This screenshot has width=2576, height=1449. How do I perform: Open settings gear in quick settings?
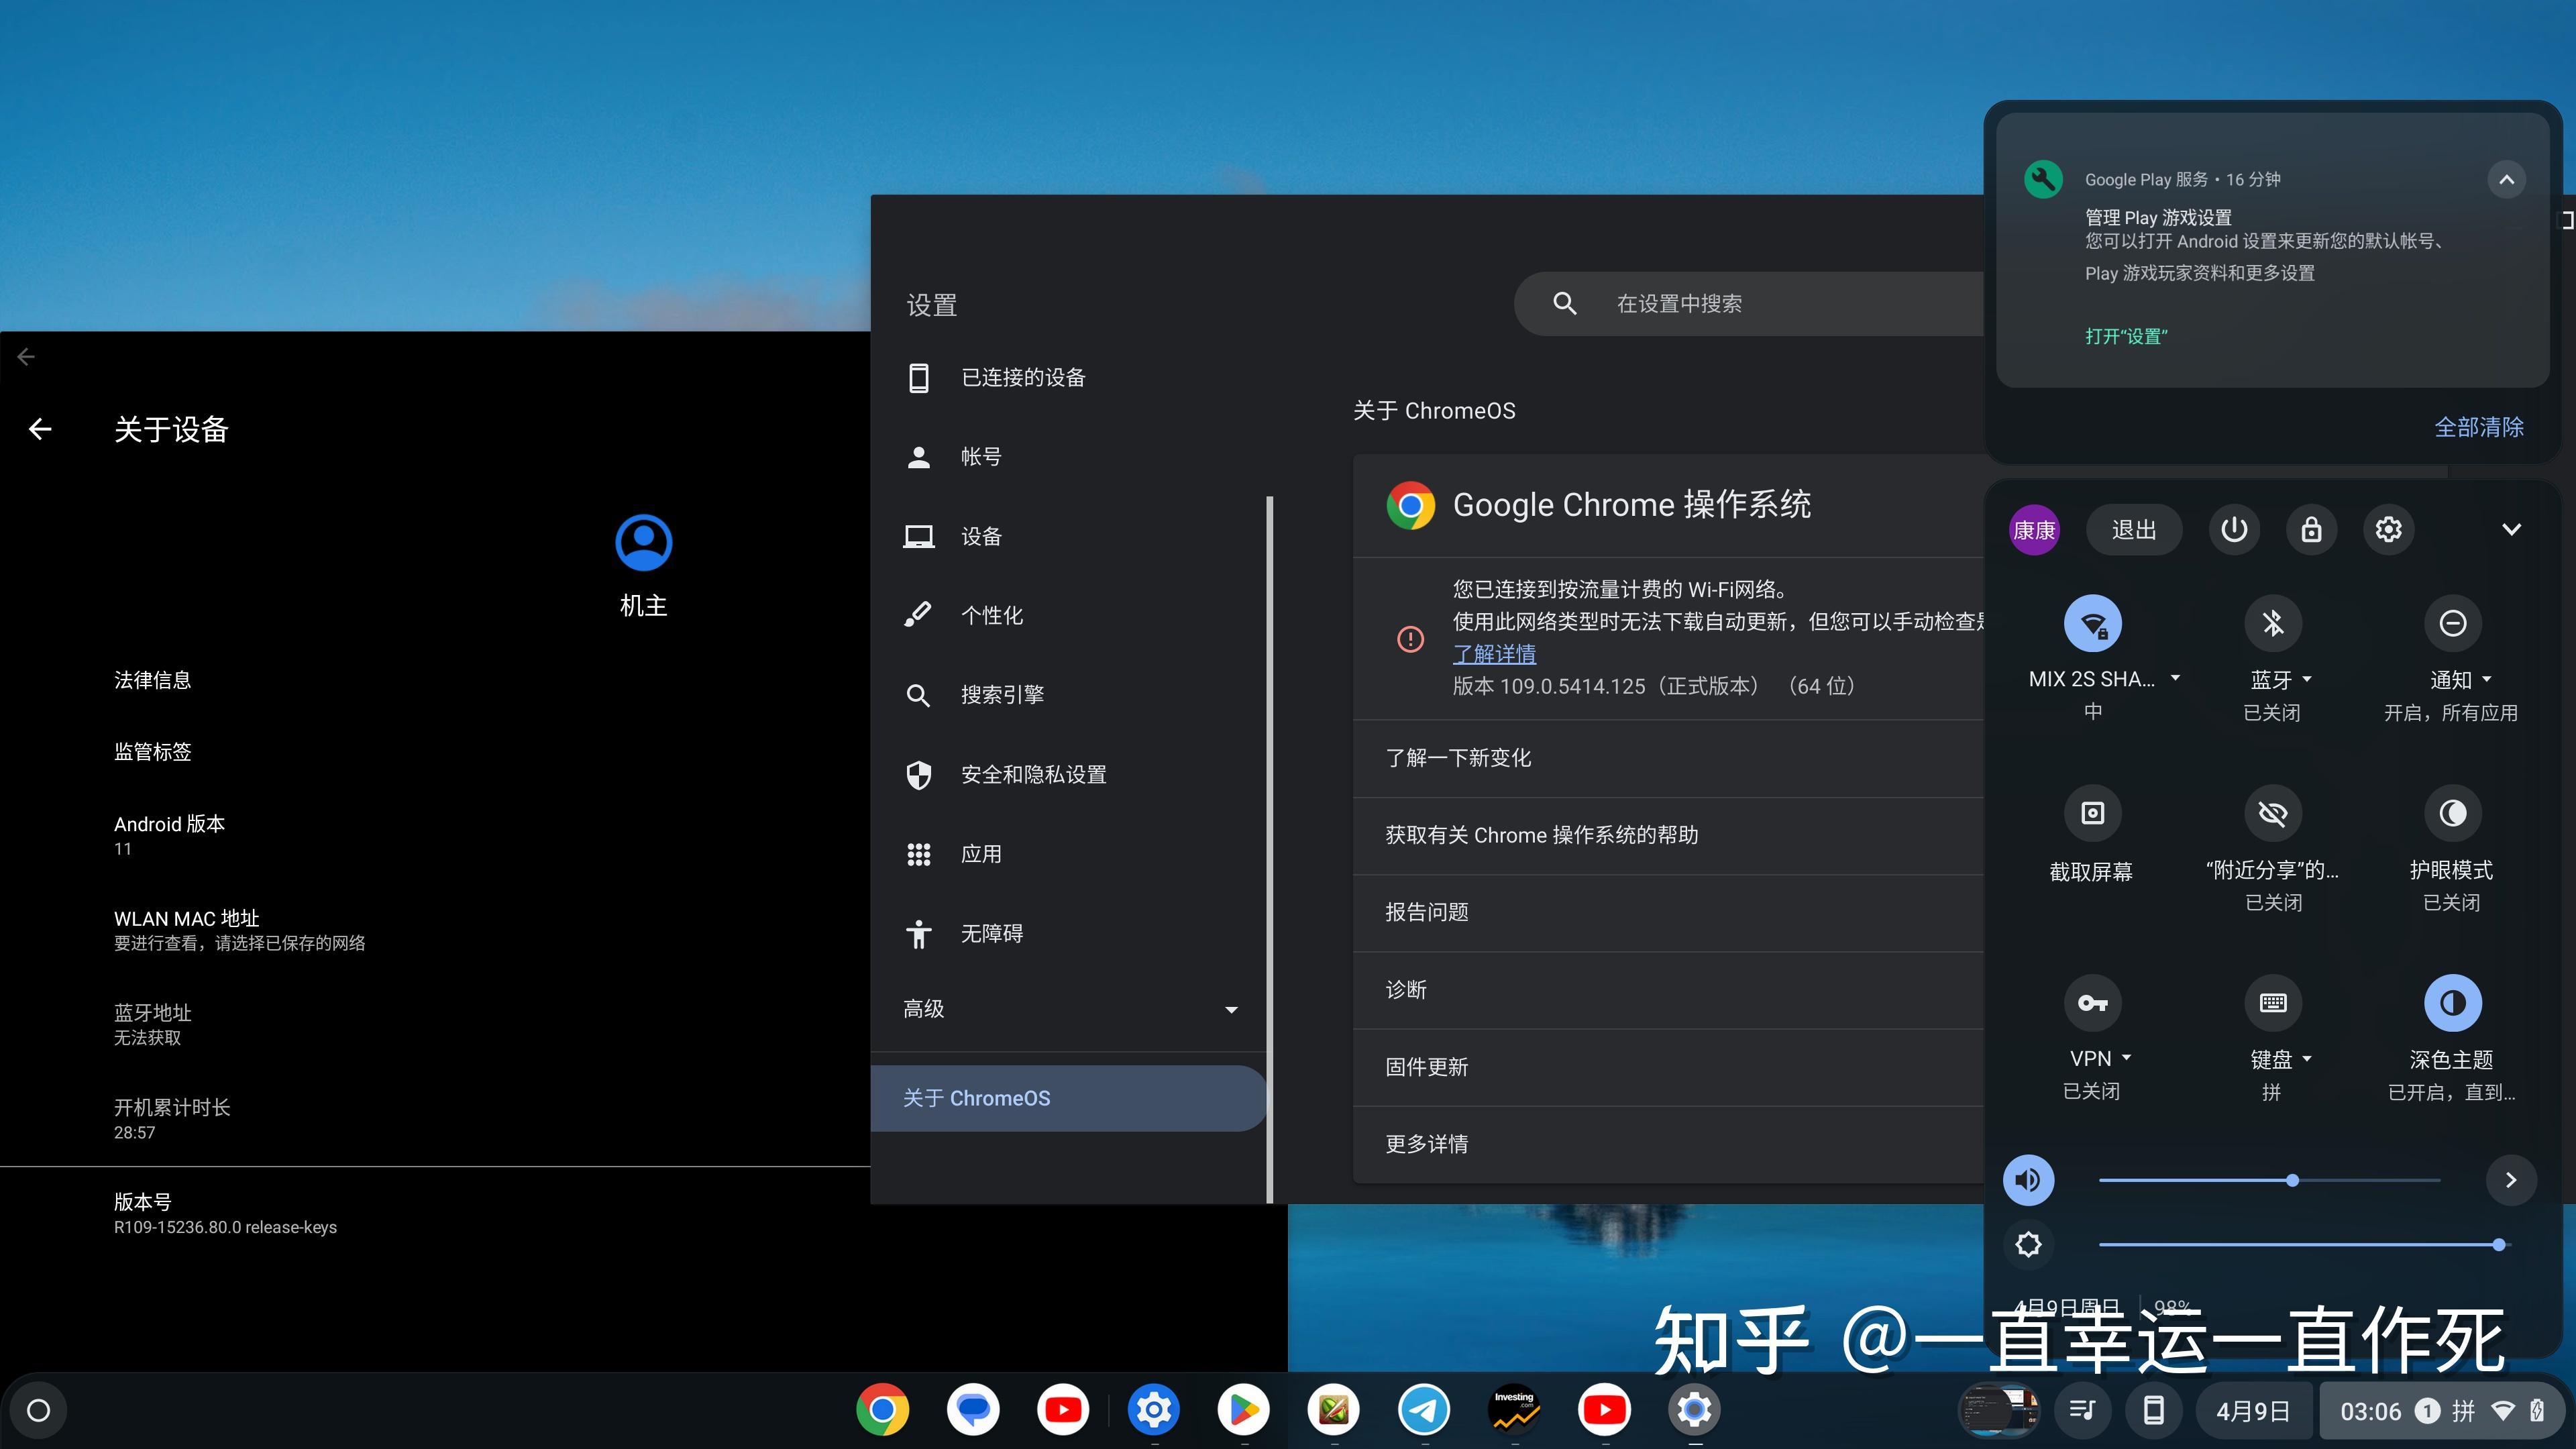click(2388, 529)
